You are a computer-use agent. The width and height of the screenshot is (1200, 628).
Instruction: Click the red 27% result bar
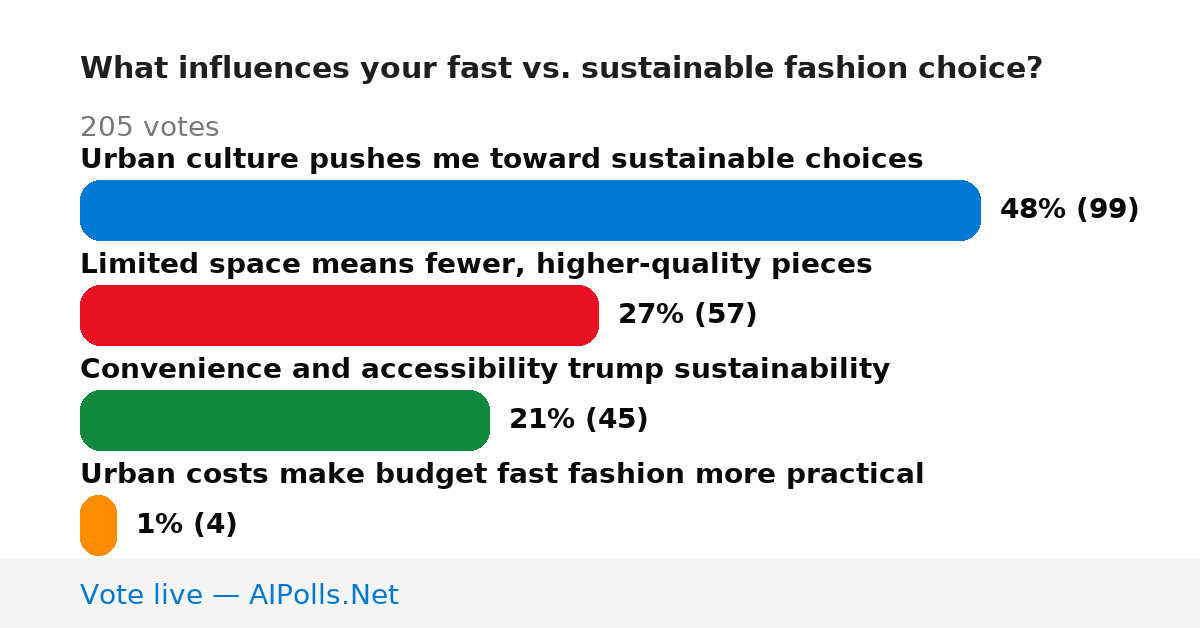[x=339, y=315]
